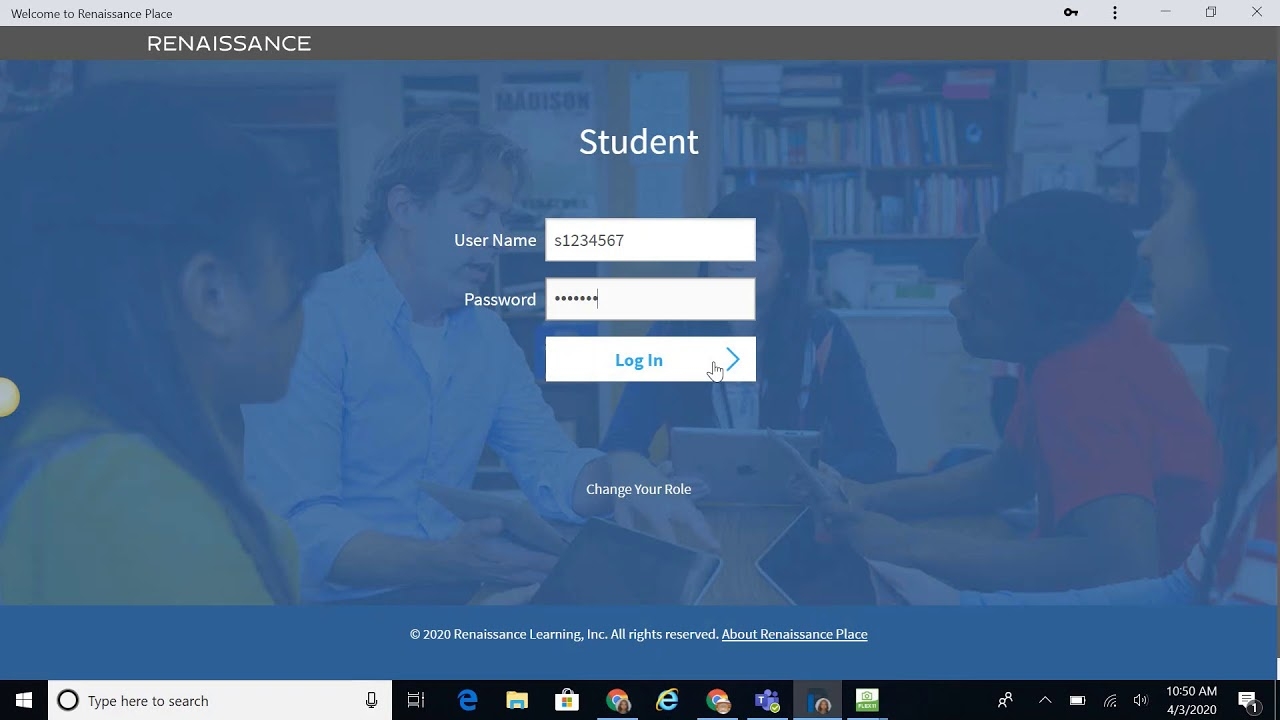Open File Explorer from the taskbar

516,700
